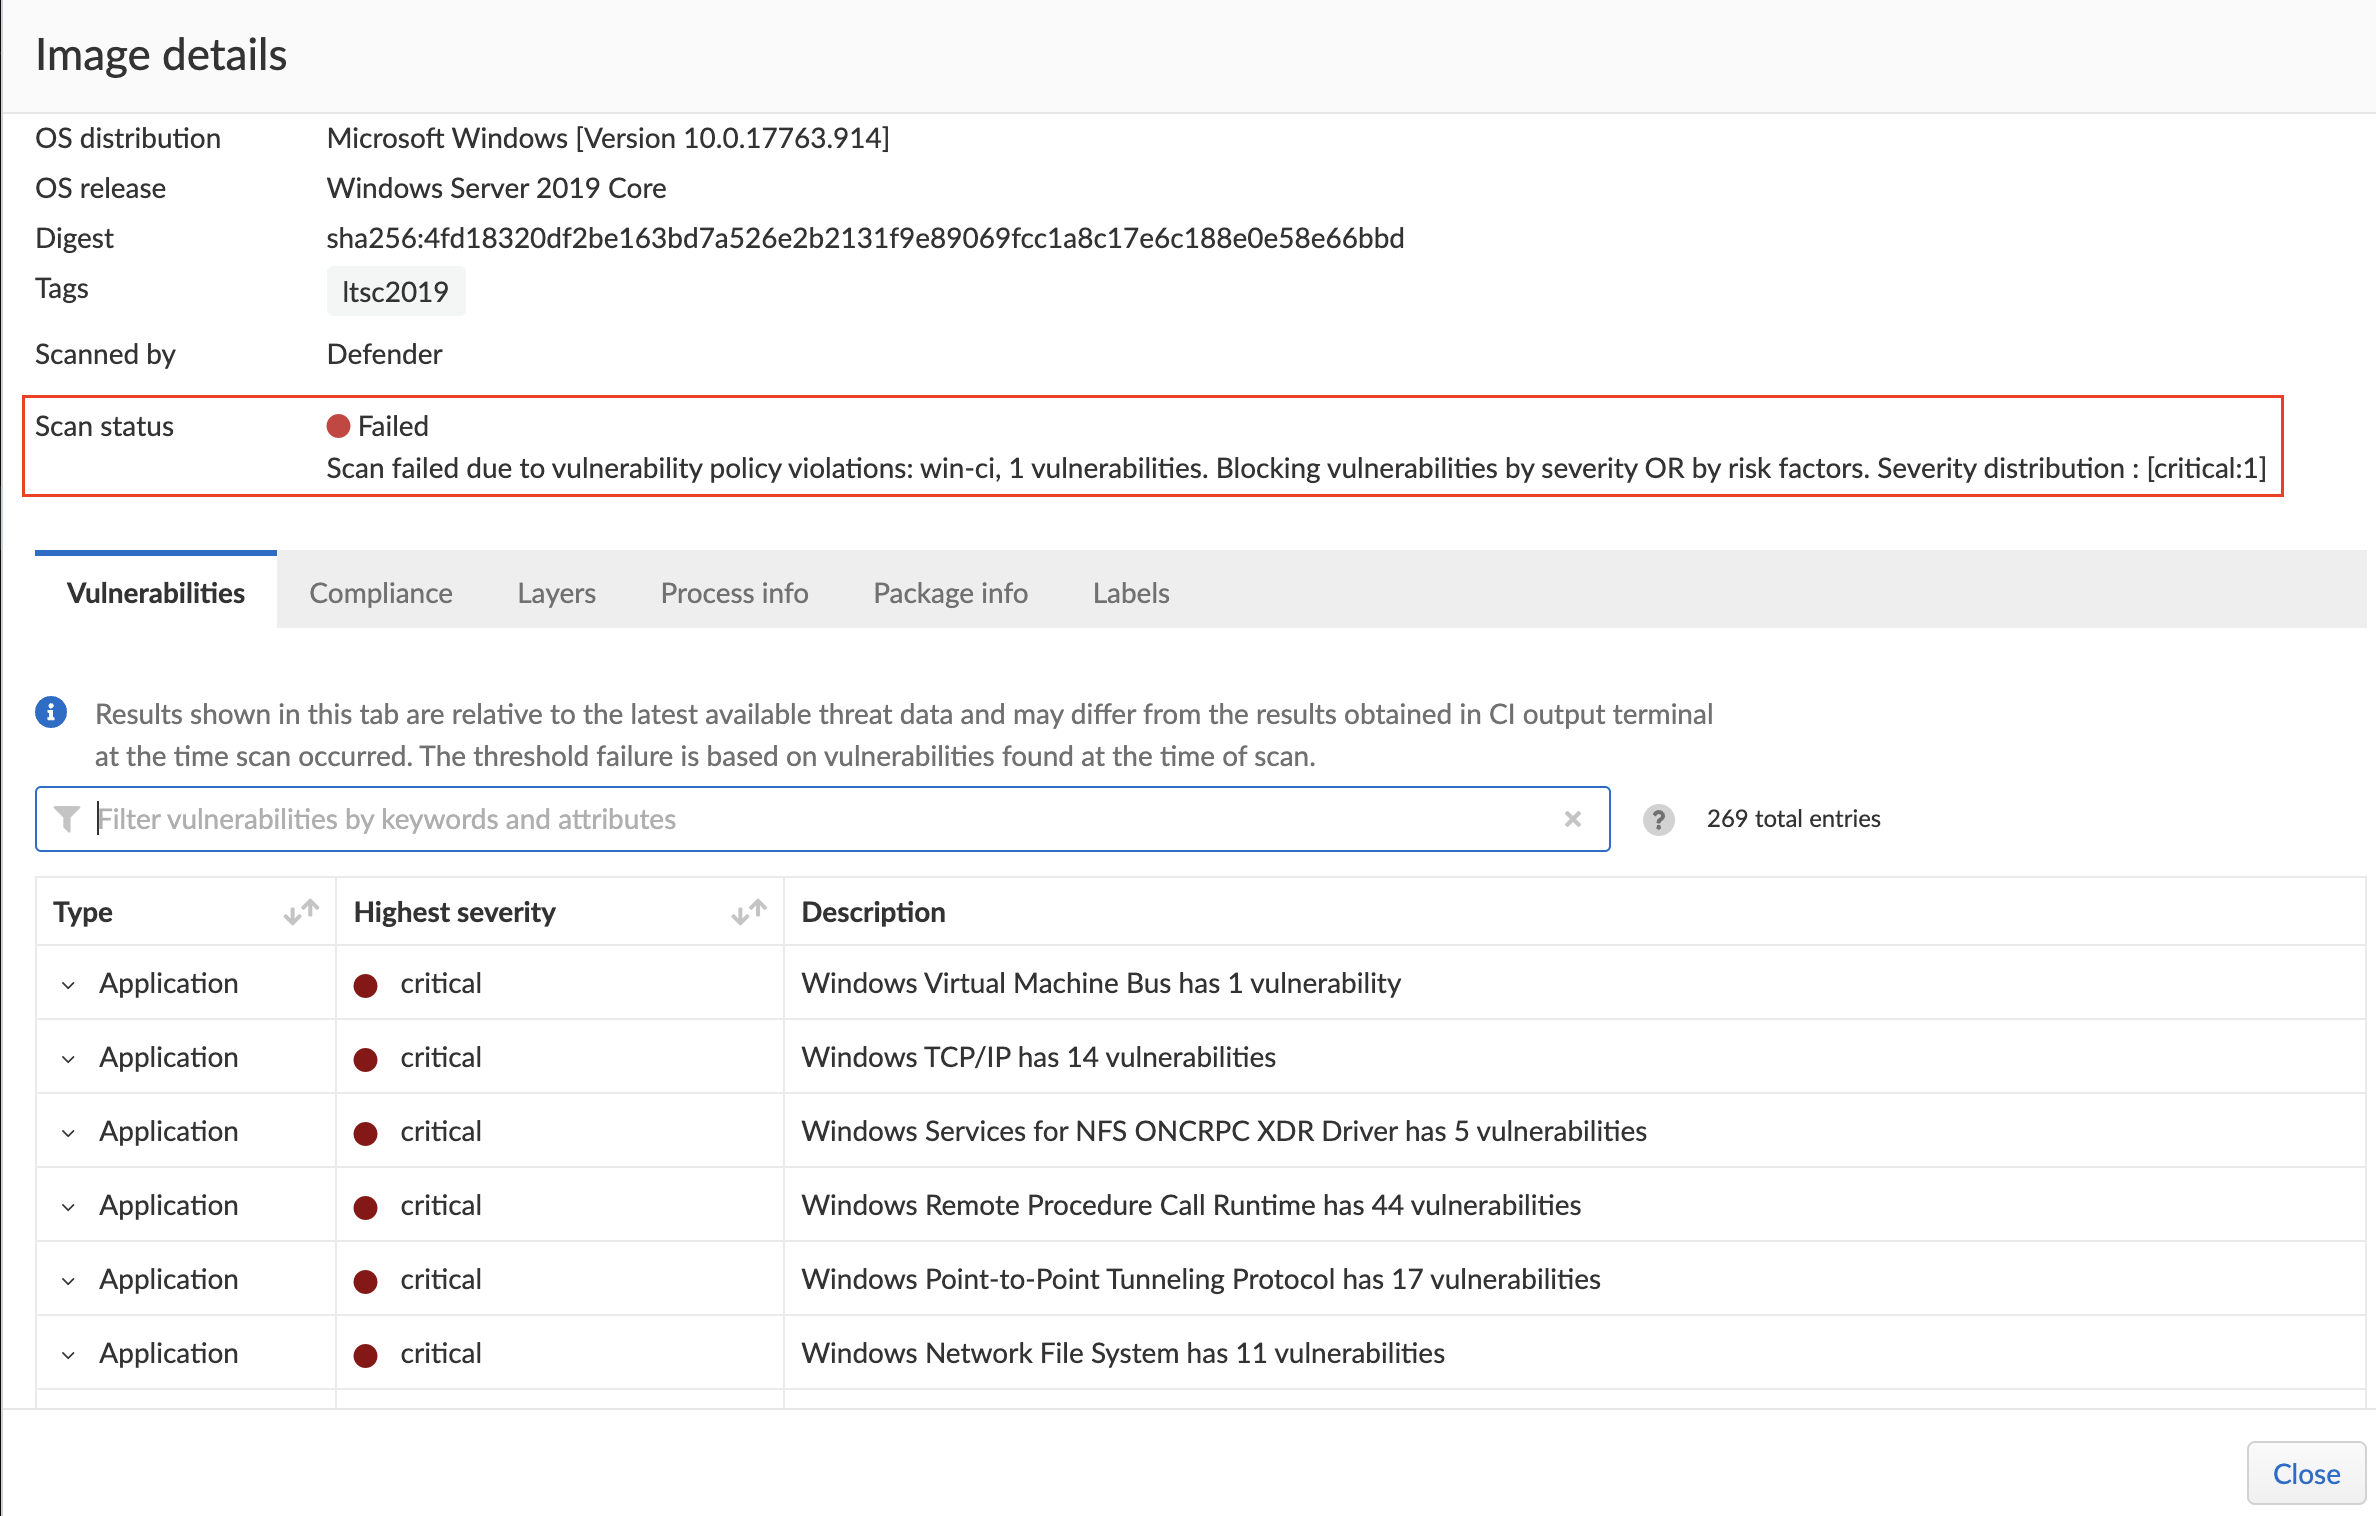Expand the Windows Virtual Machine Bus row
The height and width of the screenshot is (1516, 2376).
click(x=68, y=985)
